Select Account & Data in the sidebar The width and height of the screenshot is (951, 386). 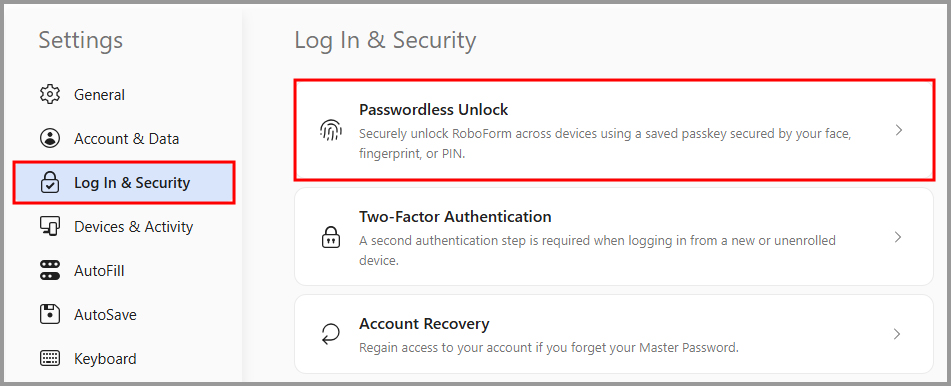point(127,138)
